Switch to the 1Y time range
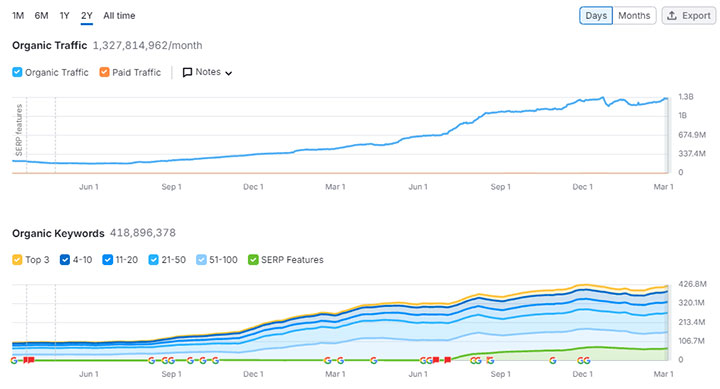The width and height of the screenshot is (720, 389). tap(64, 16)
